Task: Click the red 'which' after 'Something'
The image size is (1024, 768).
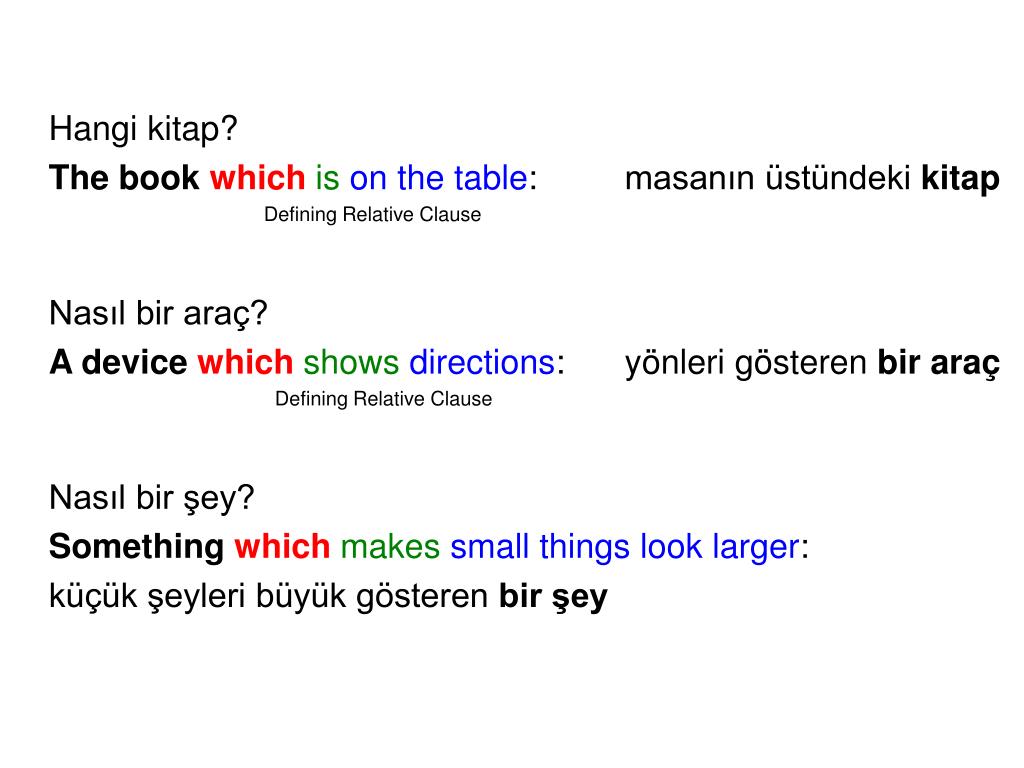Action: (x=282, y=546)
